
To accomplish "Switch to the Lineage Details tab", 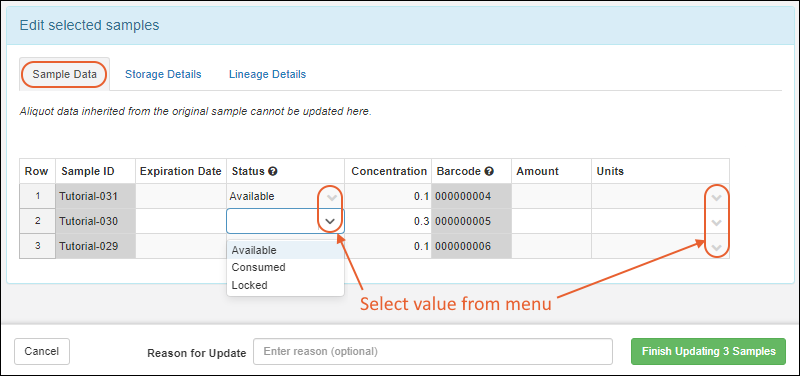I will [x=267, y=74].
